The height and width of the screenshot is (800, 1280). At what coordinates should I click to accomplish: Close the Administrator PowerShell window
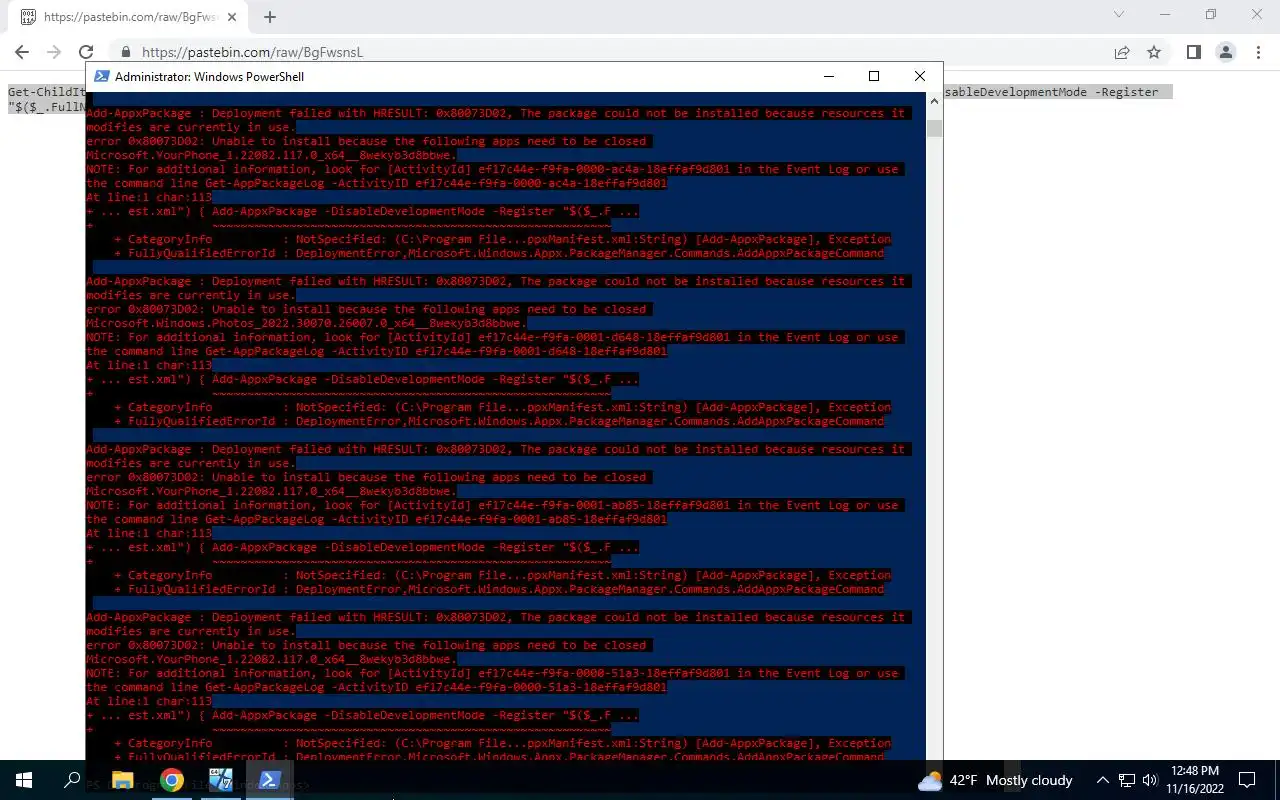(x=920, y=76)
